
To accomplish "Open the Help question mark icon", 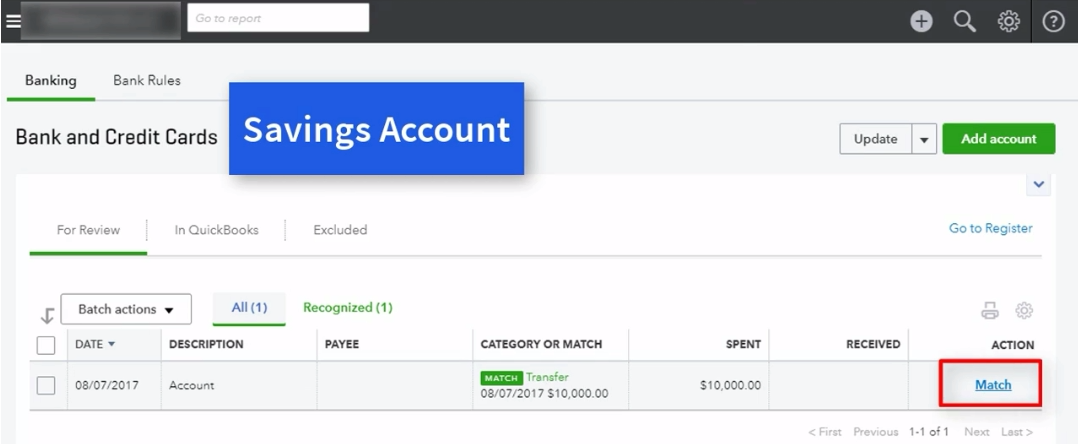I will pos(1053,21).
